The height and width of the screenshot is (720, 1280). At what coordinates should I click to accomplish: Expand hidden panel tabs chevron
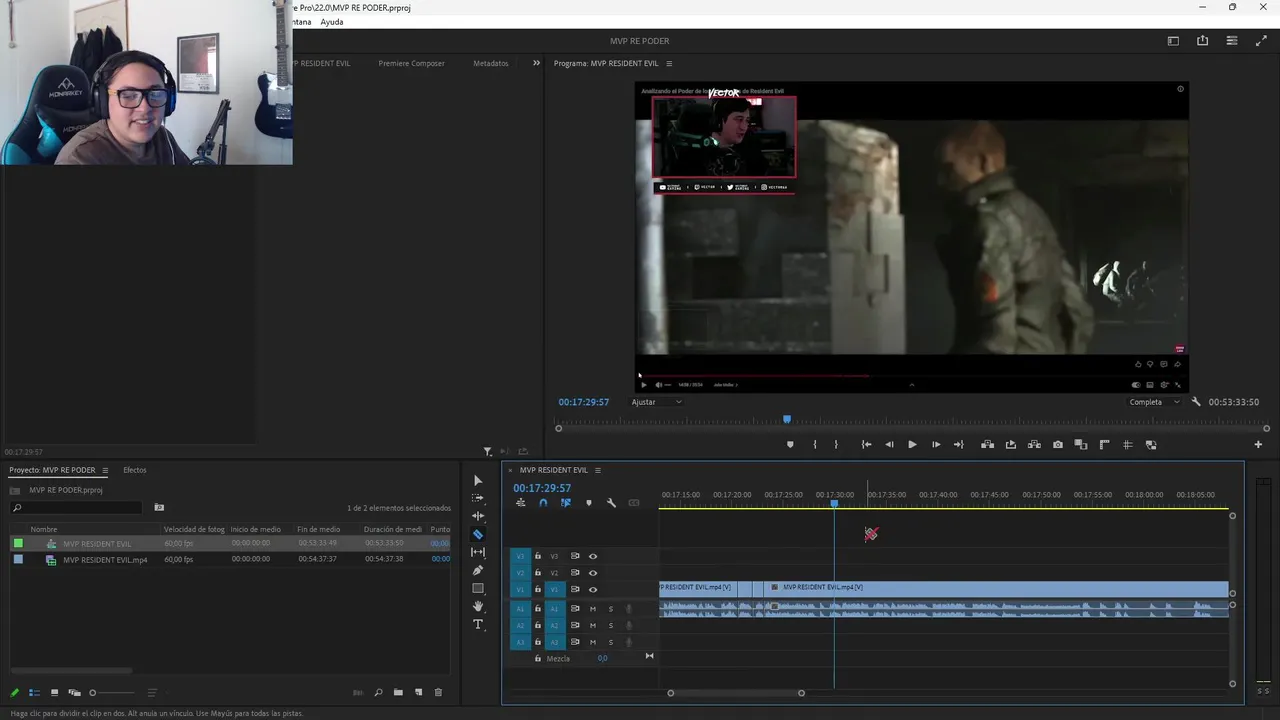[536, 63]
